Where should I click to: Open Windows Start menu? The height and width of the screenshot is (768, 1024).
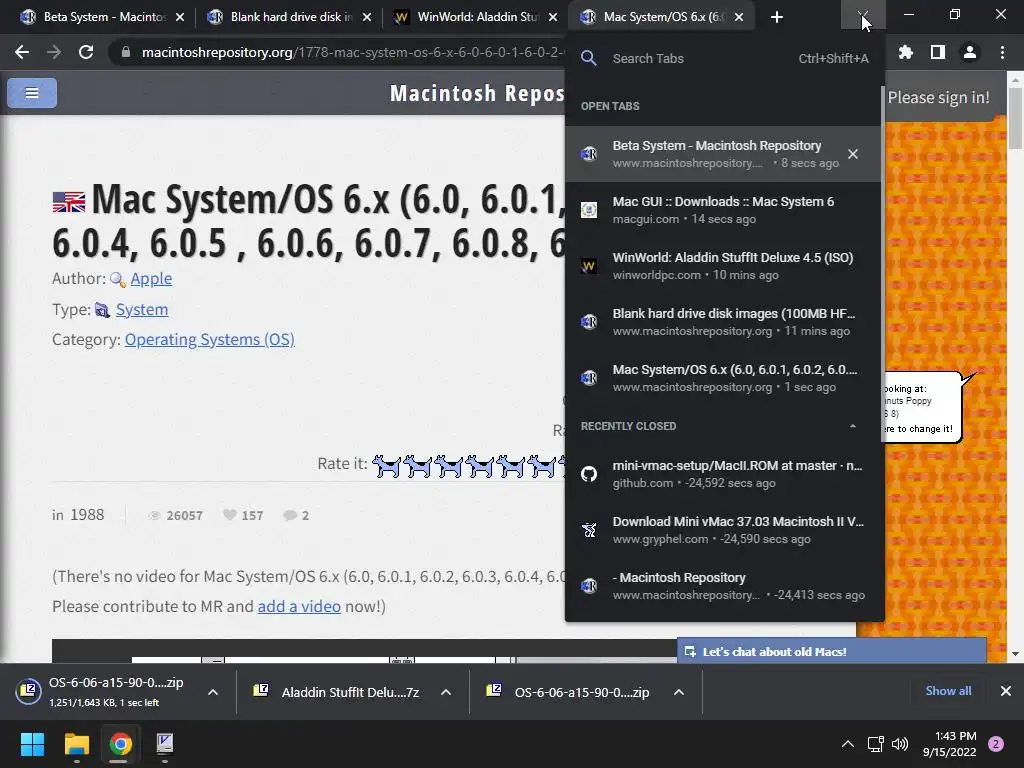pyautogui.click(x=32, y=744)
